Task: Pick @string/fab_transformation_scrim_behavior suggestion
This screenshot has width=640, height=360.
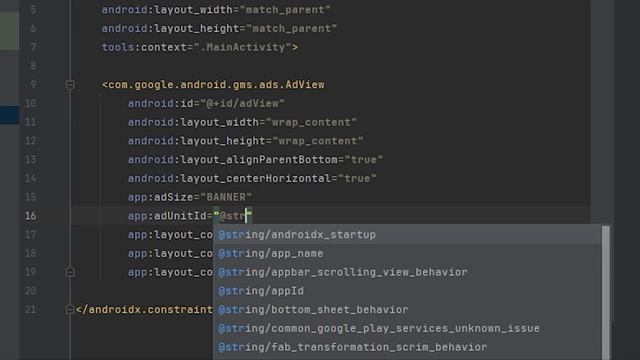Action: click(407, 347)
